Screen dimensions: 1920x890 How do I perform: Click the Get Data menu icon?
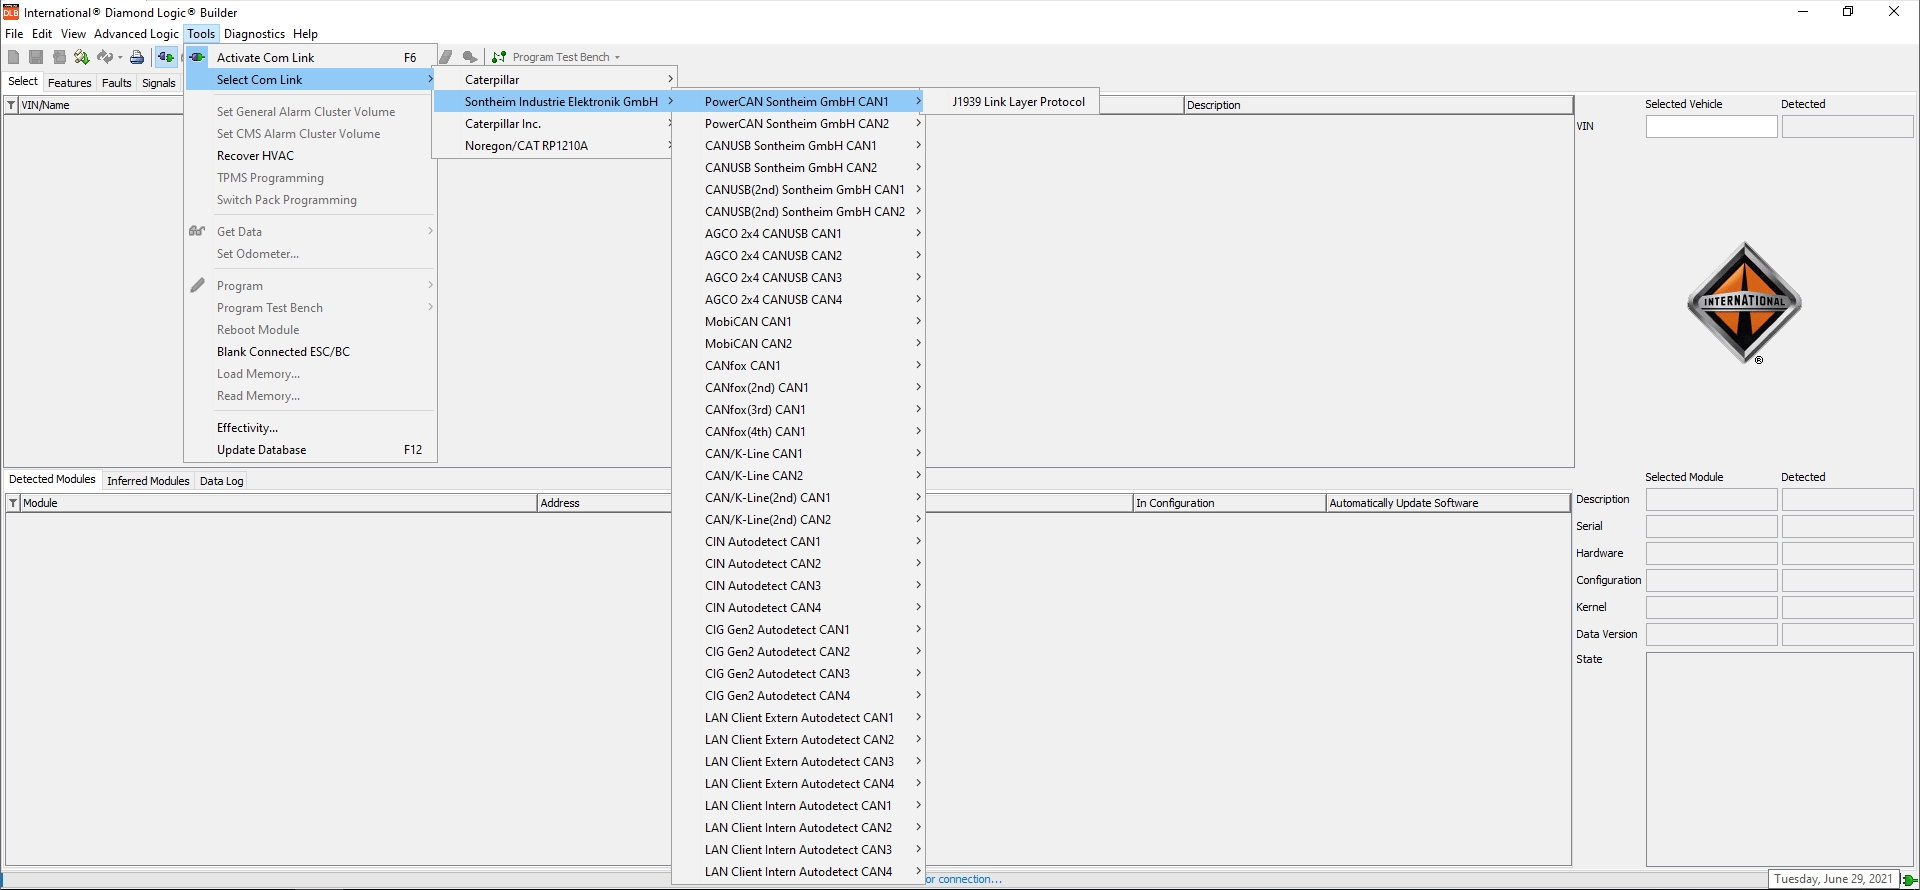click(x=197, y=231)
